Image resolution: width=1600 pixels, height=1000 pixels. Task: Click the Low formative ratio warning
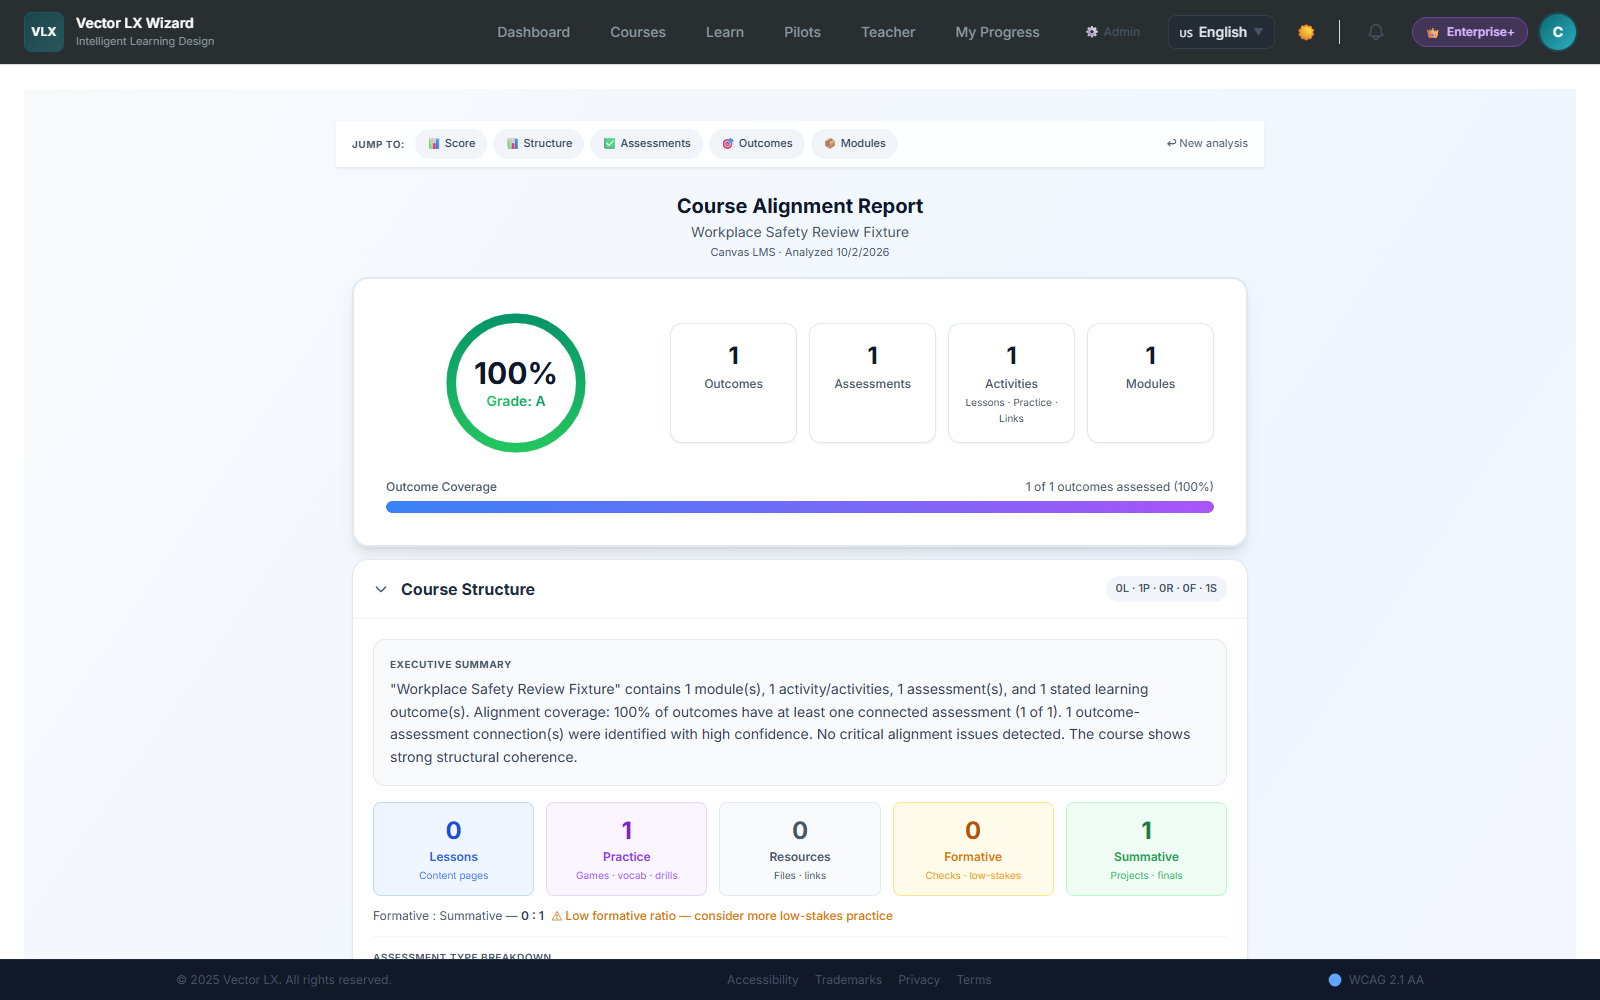point(722,916)
